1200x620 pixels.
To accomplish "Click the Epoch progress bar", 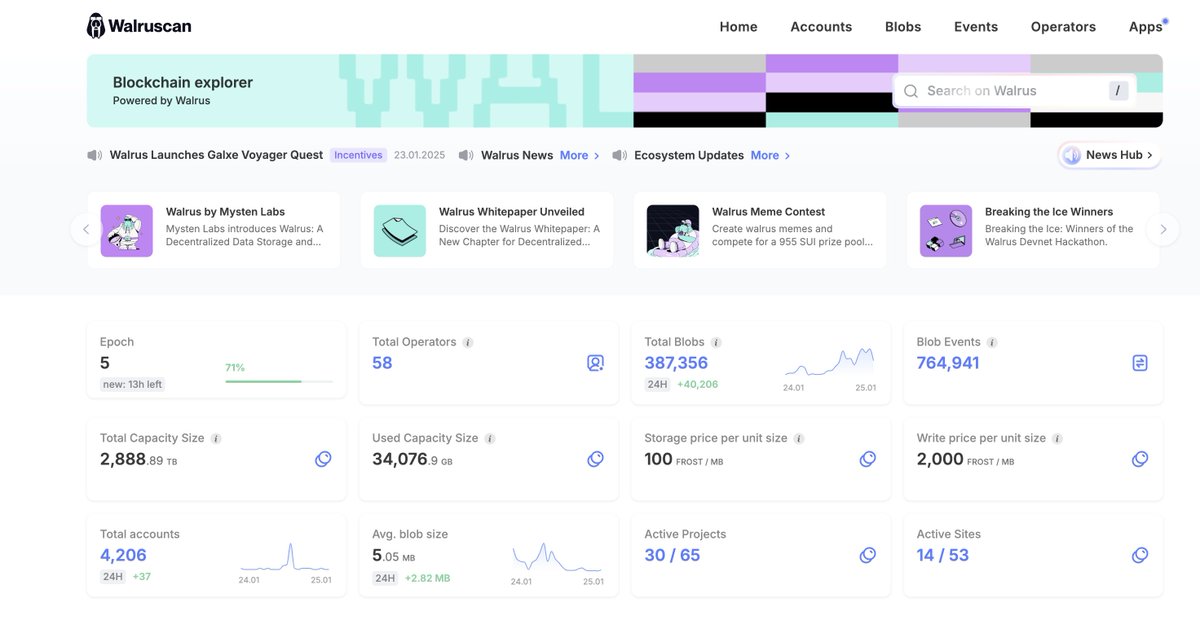I will (279, 381).
